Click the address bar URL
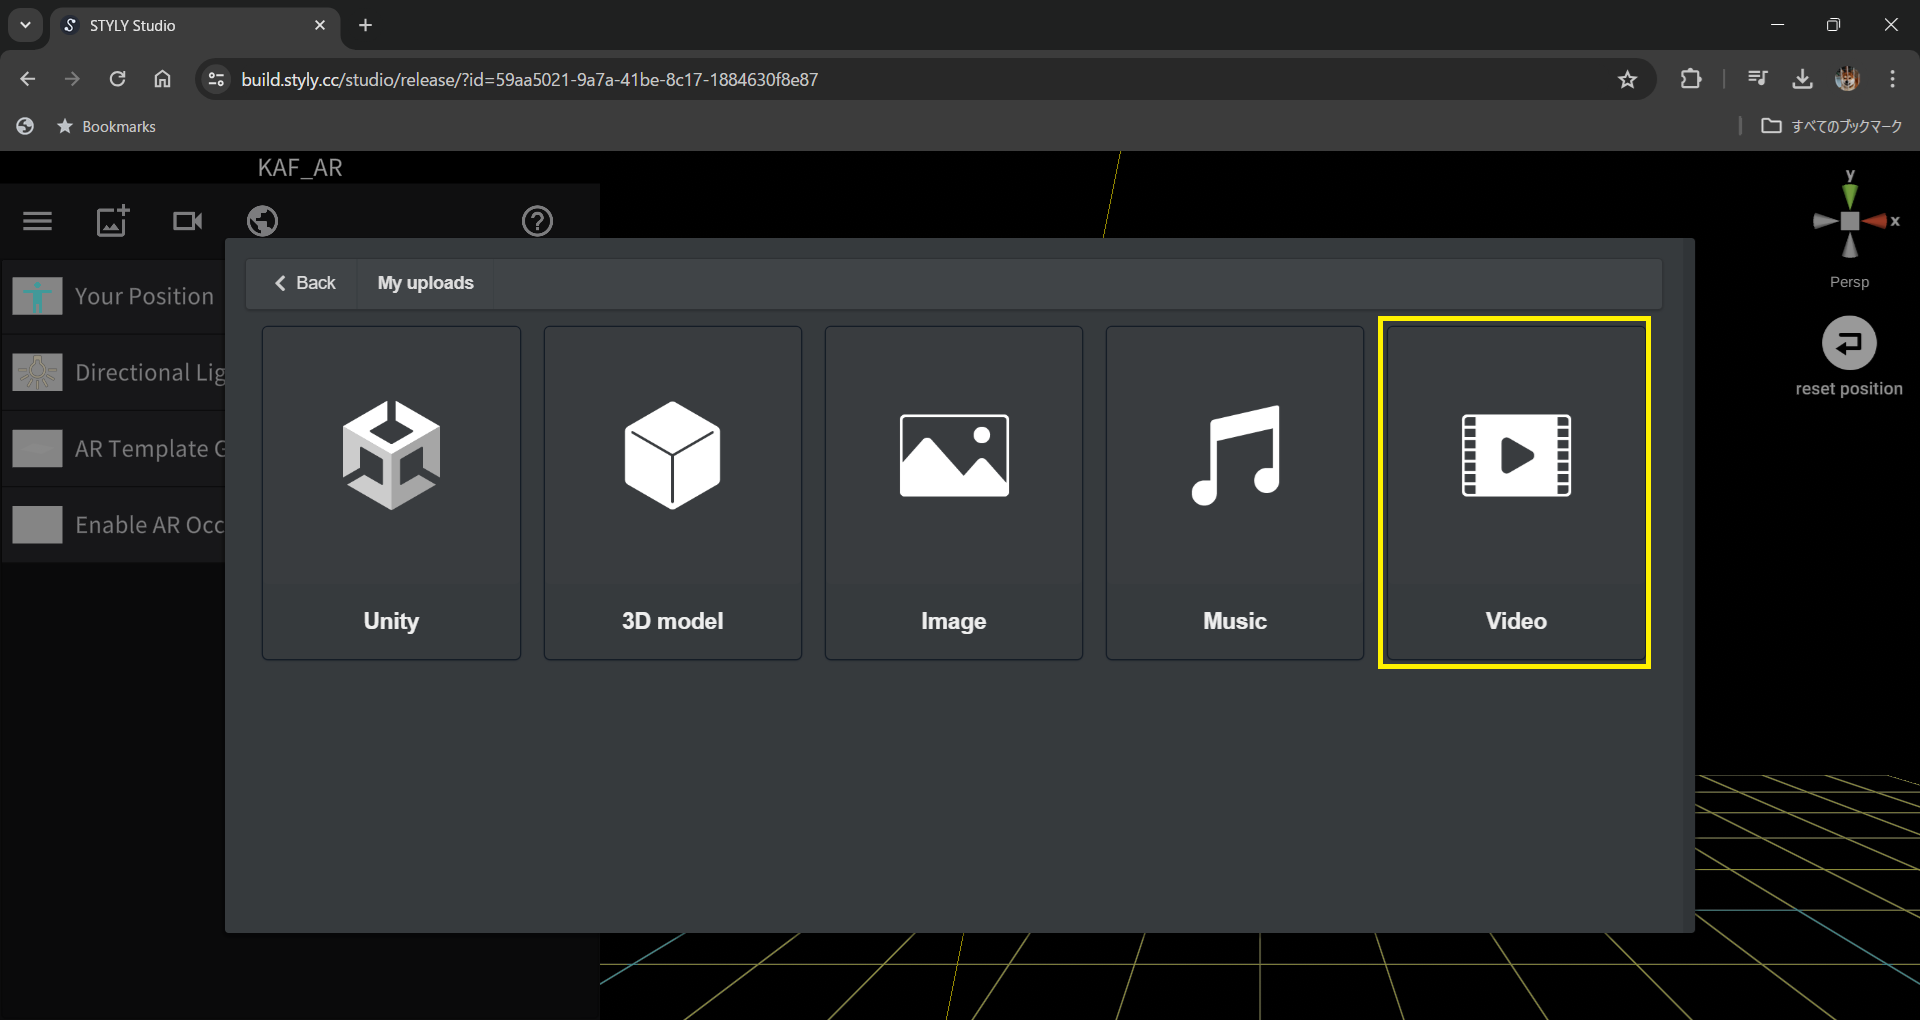1920x1020 pixels. [x=529, y=79]
